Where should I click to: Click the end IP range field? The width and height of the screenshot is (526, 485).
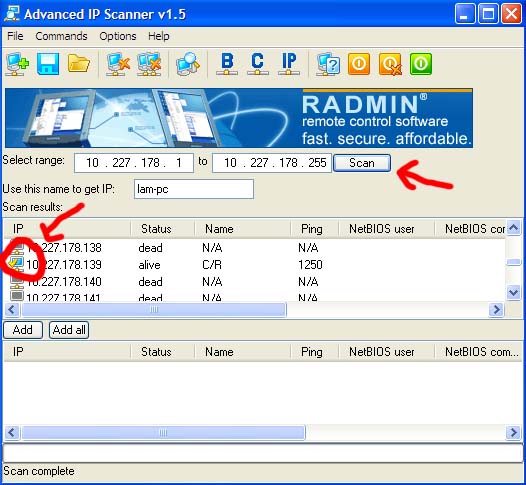[272, 163]
